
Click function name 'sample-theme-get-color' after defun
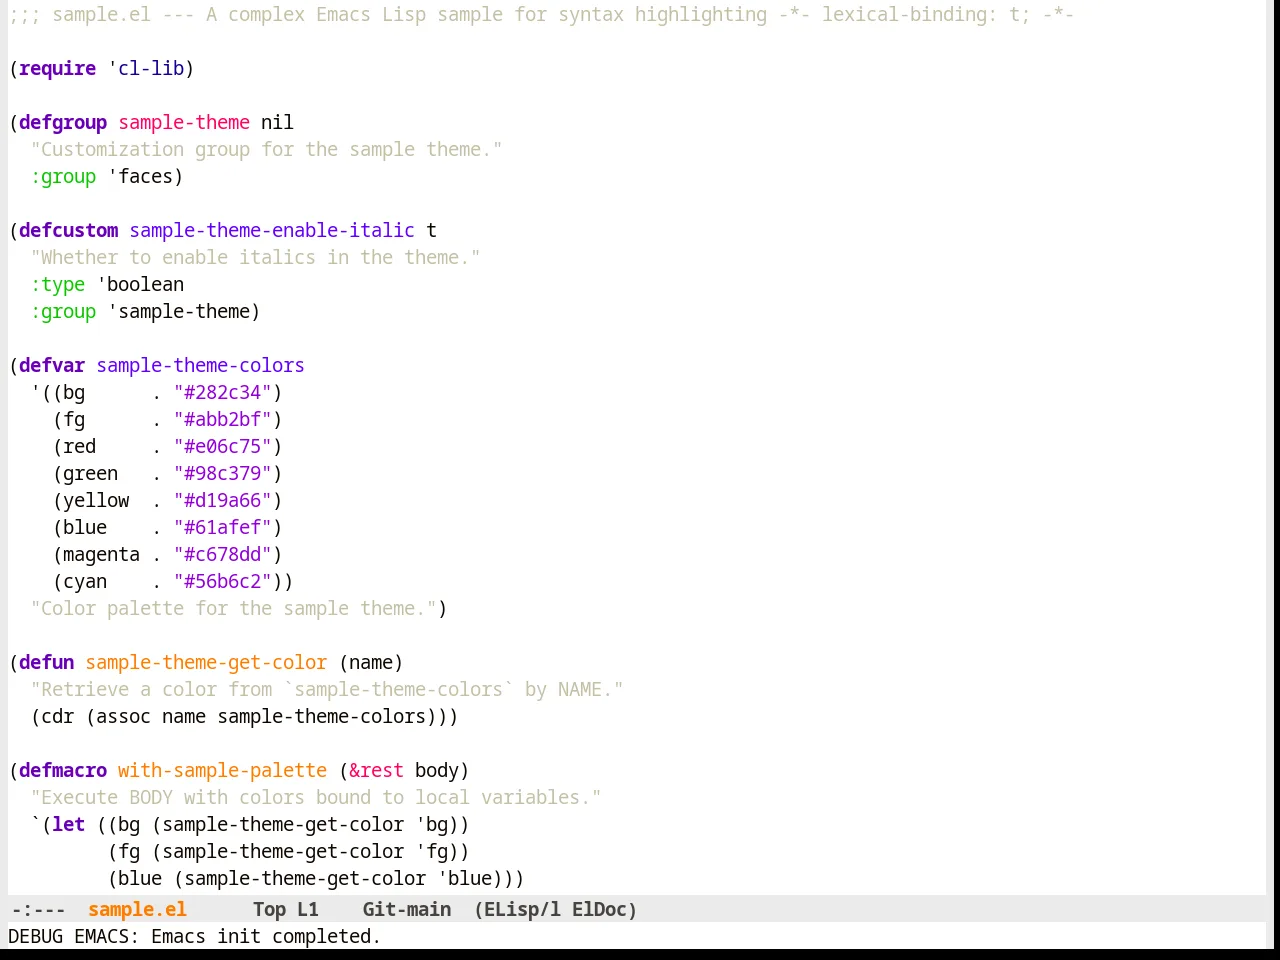[x=206, y=662]
